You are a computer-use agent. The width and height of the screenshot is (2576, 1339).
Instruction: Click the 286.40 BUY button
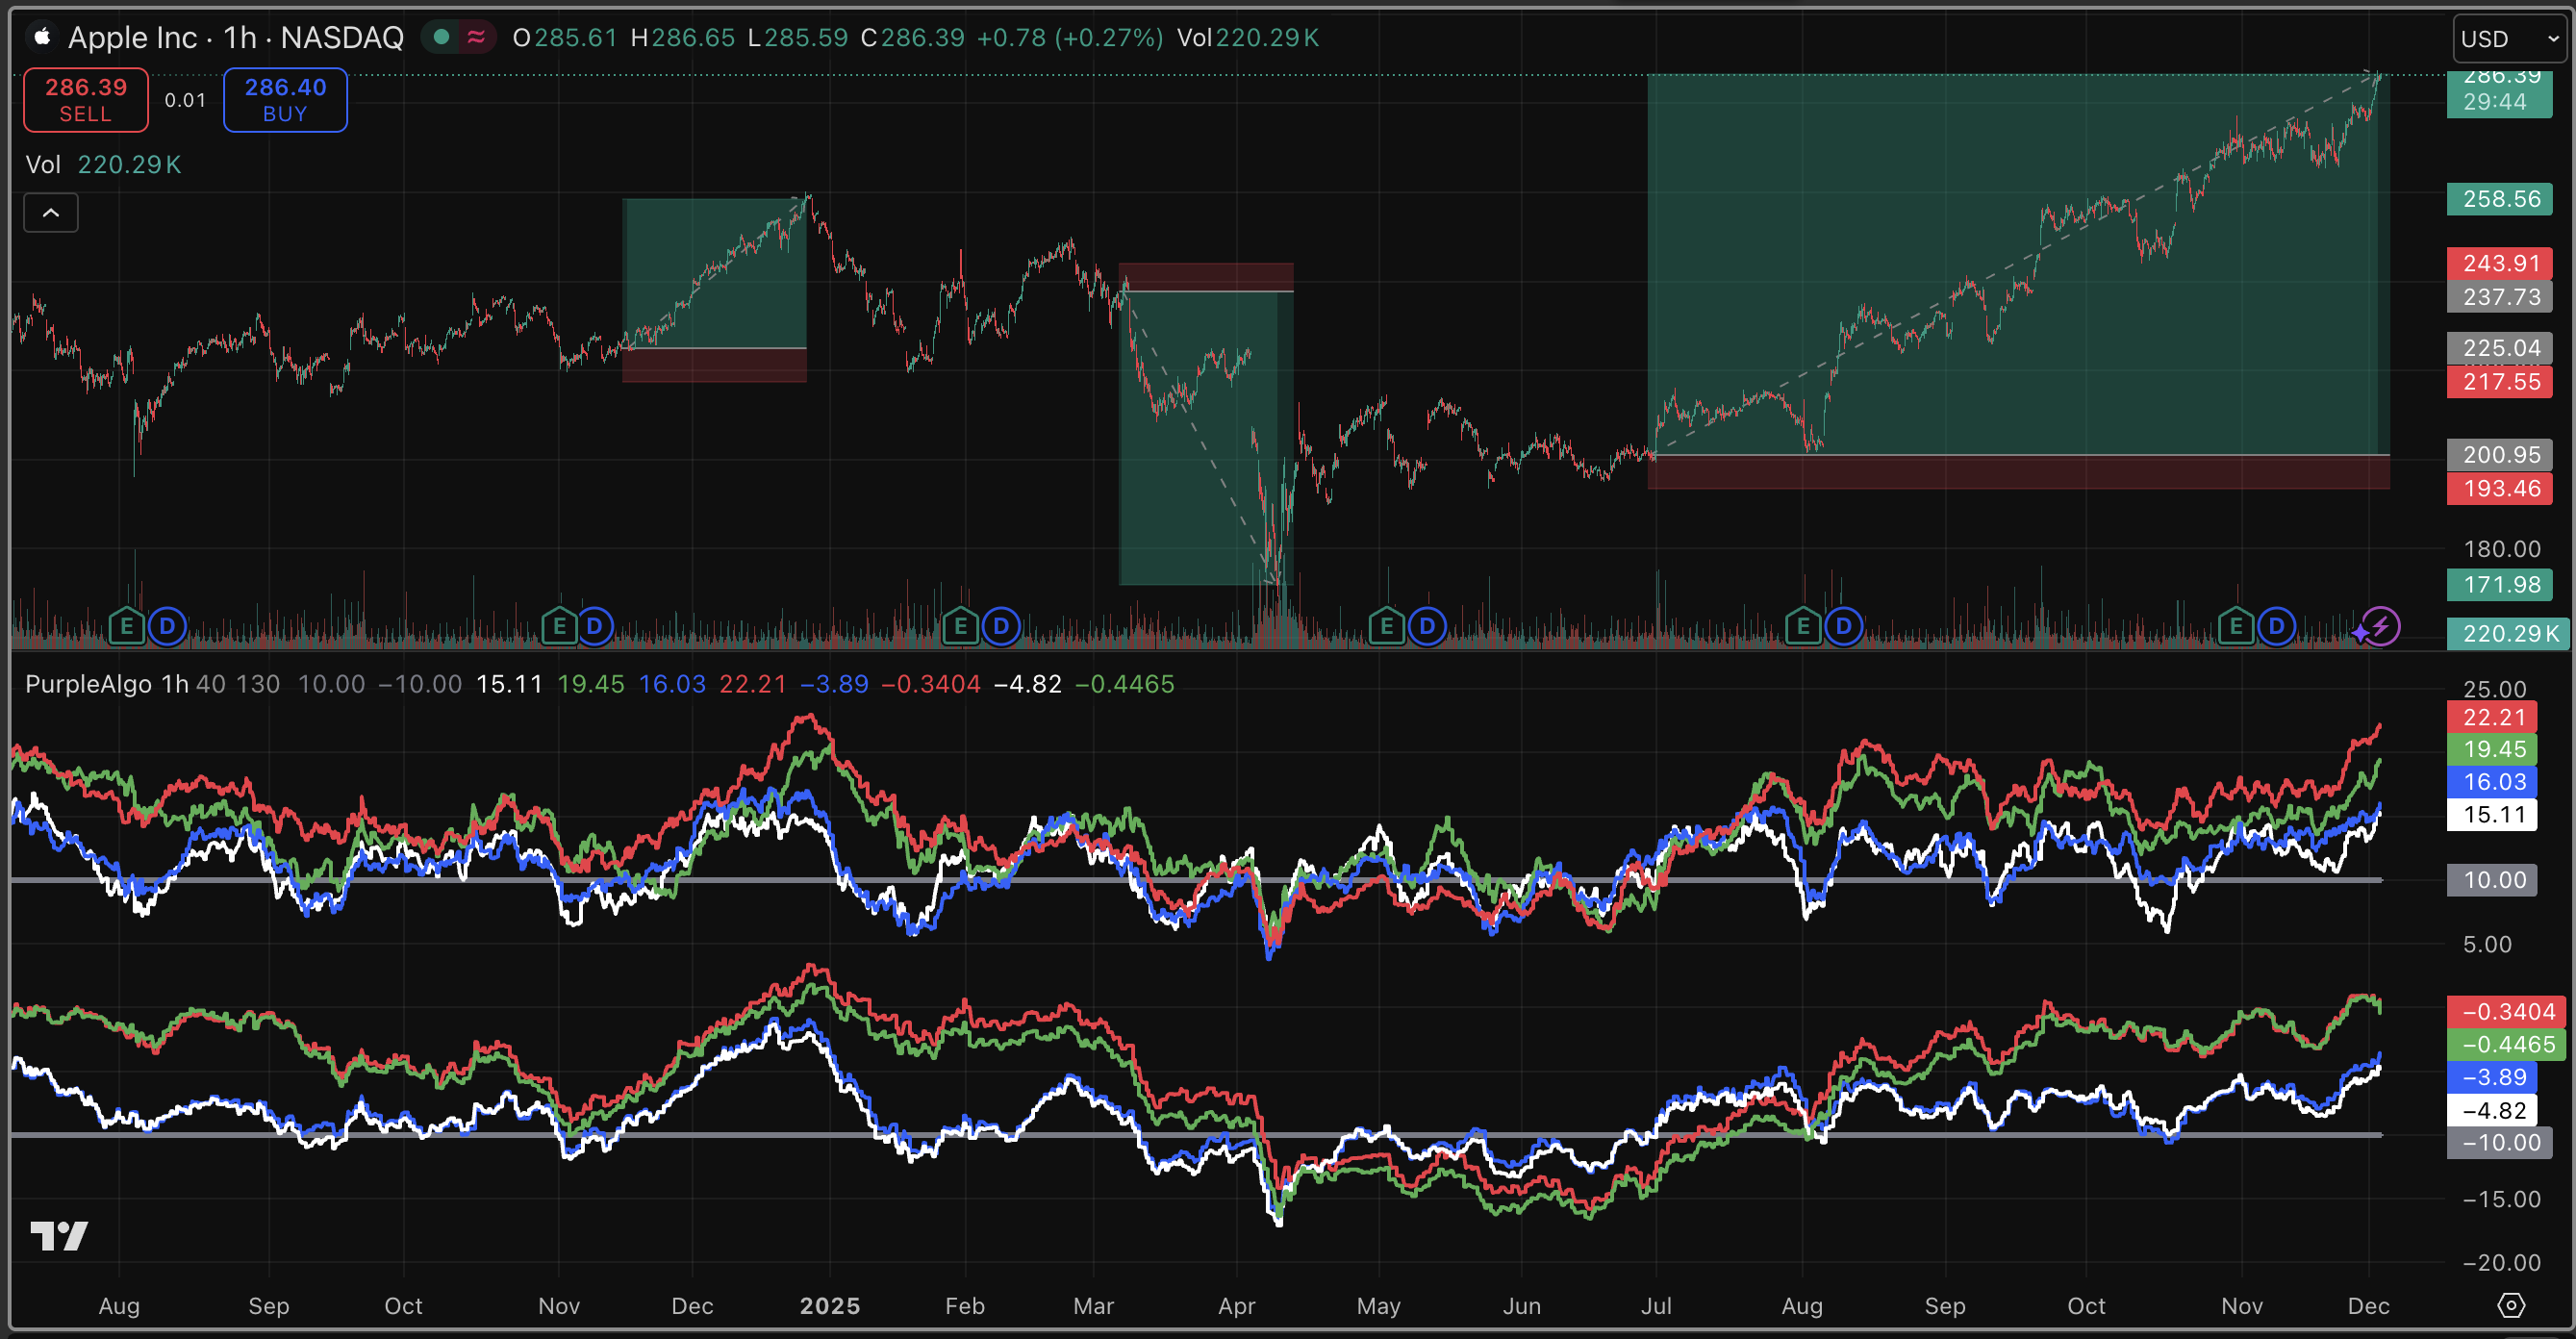pyautogui.click(x=285, y=100)
